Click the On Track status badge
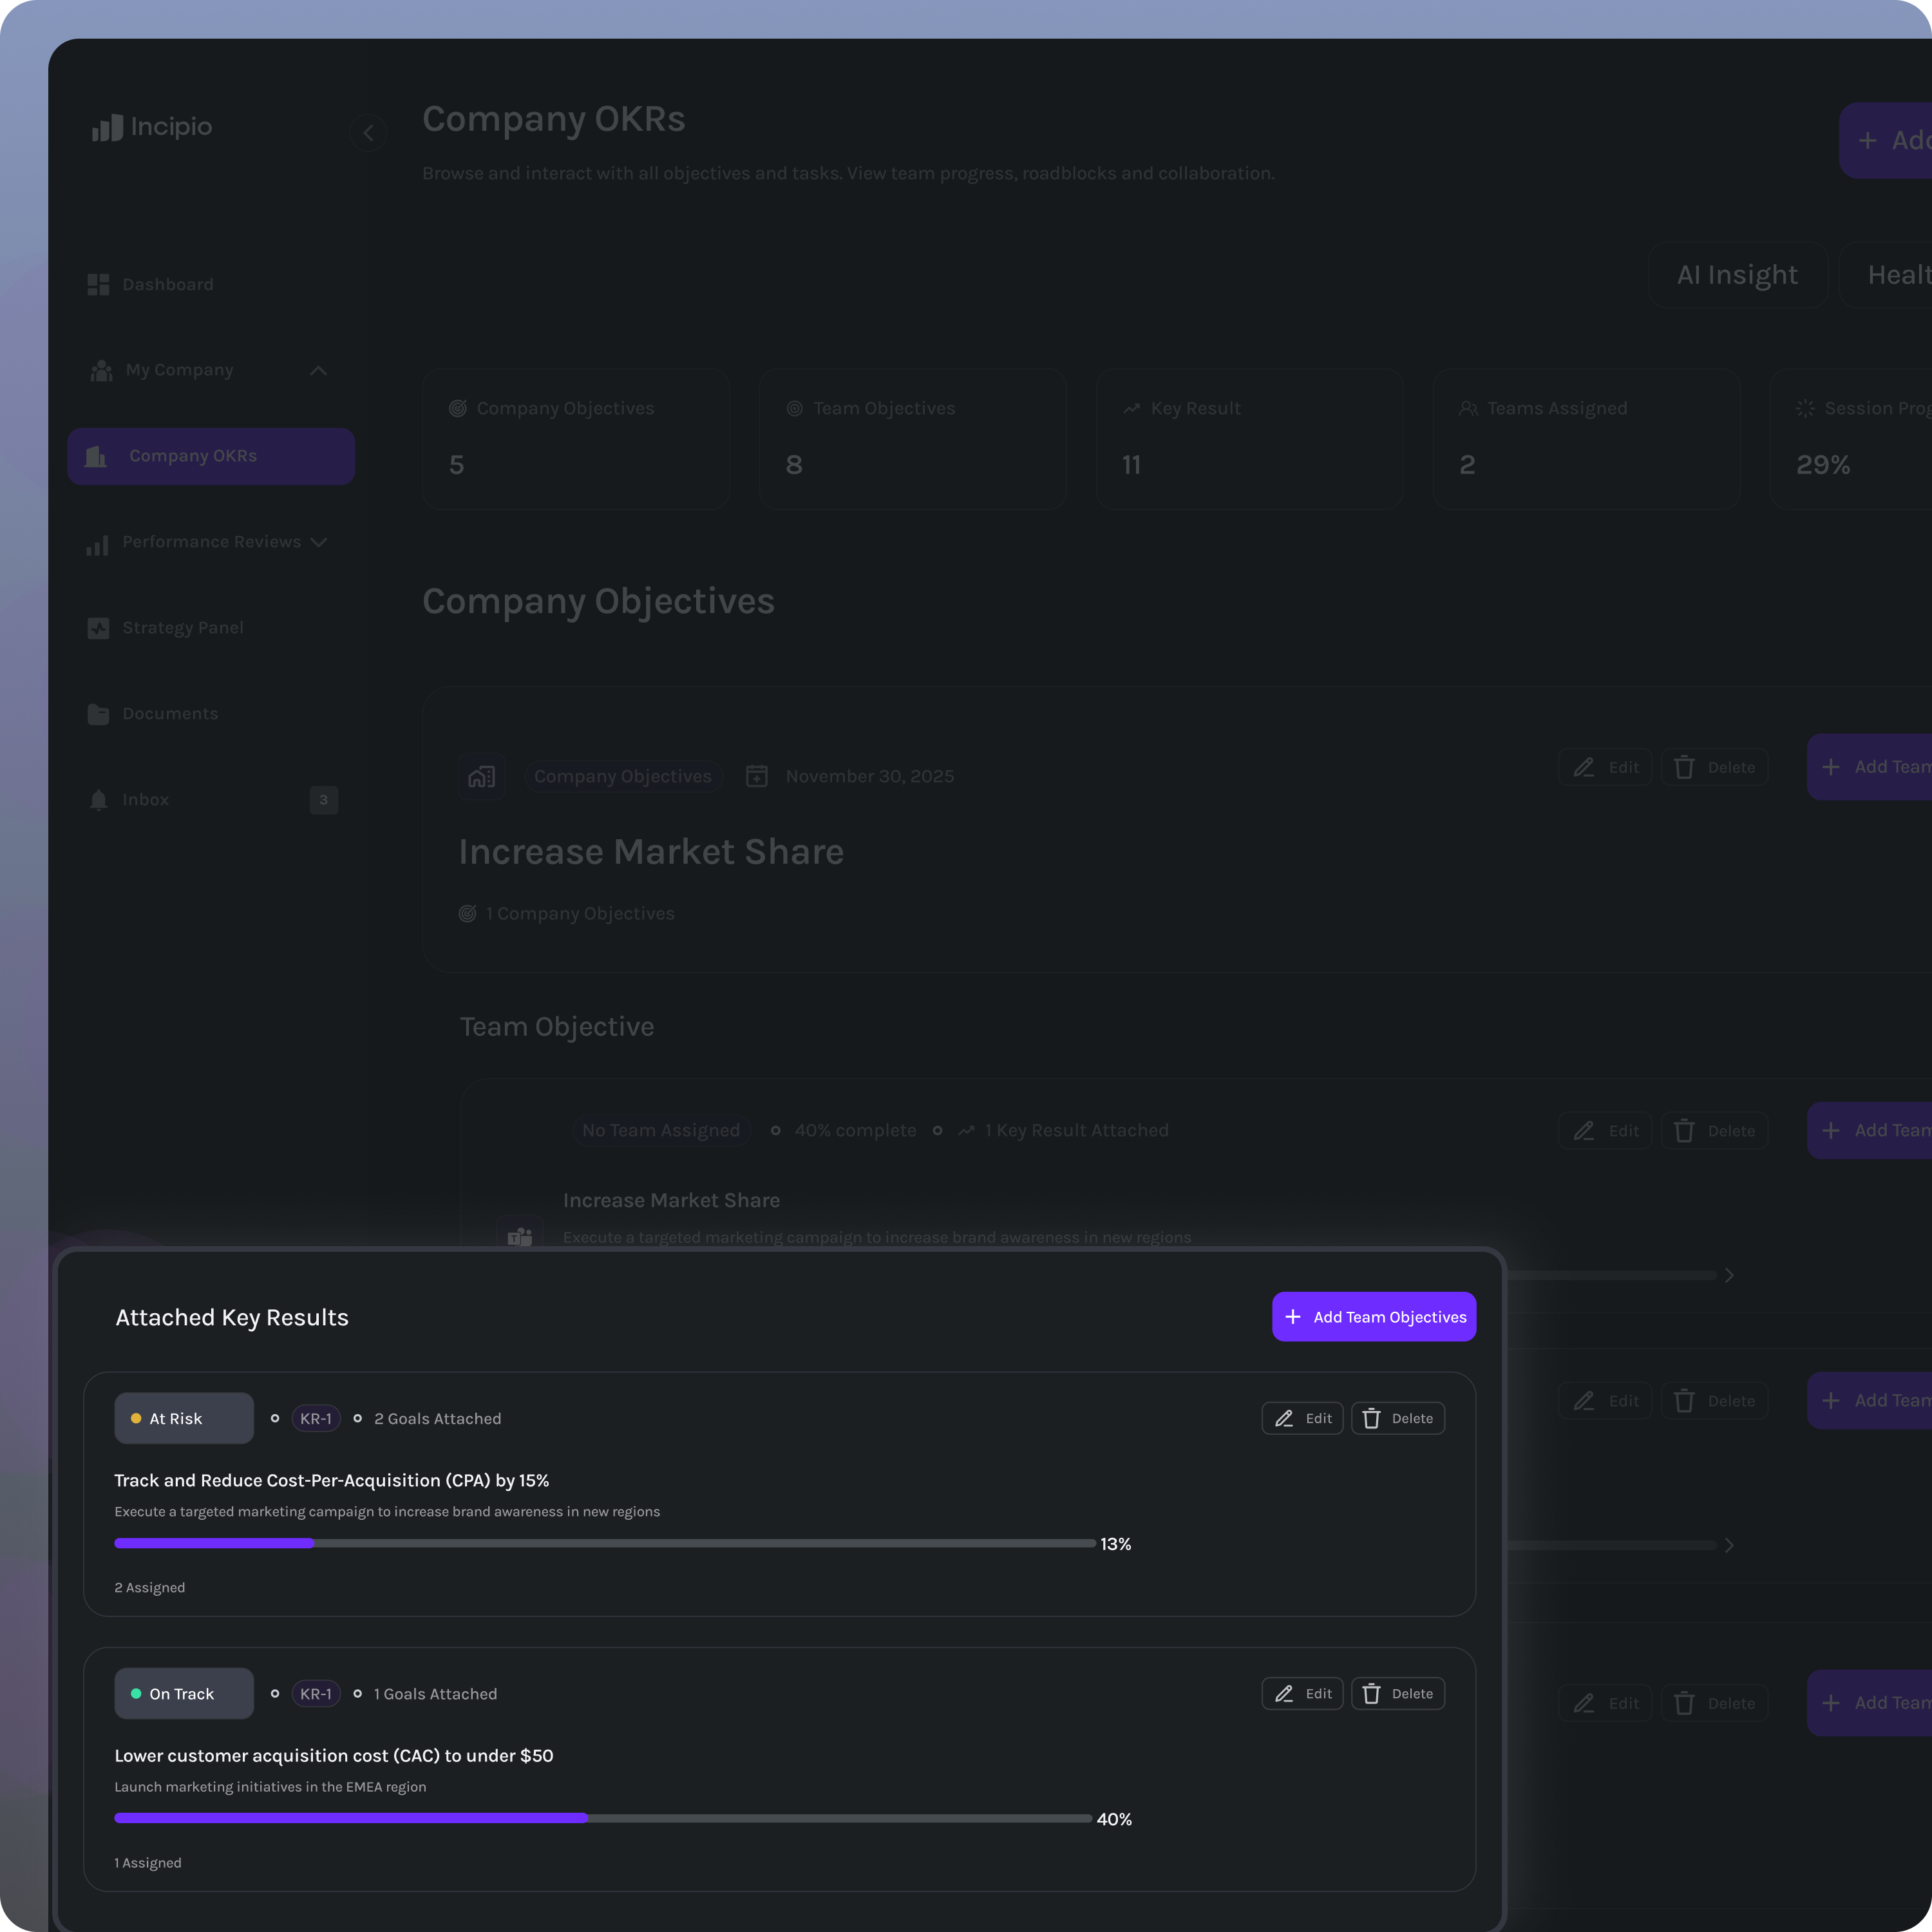This screenshot has height=1932, width=1932. 184,1693
